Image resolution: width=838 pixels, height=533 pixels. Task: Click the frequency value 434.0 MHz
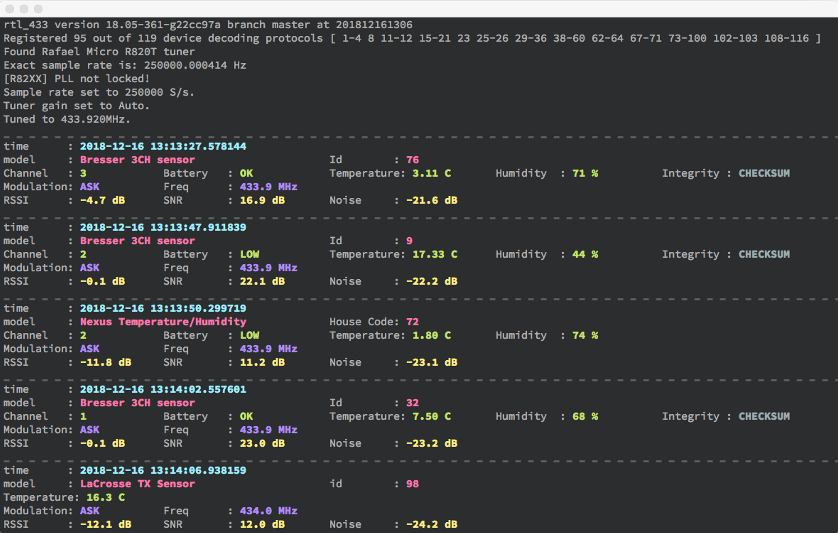(268, 511)
